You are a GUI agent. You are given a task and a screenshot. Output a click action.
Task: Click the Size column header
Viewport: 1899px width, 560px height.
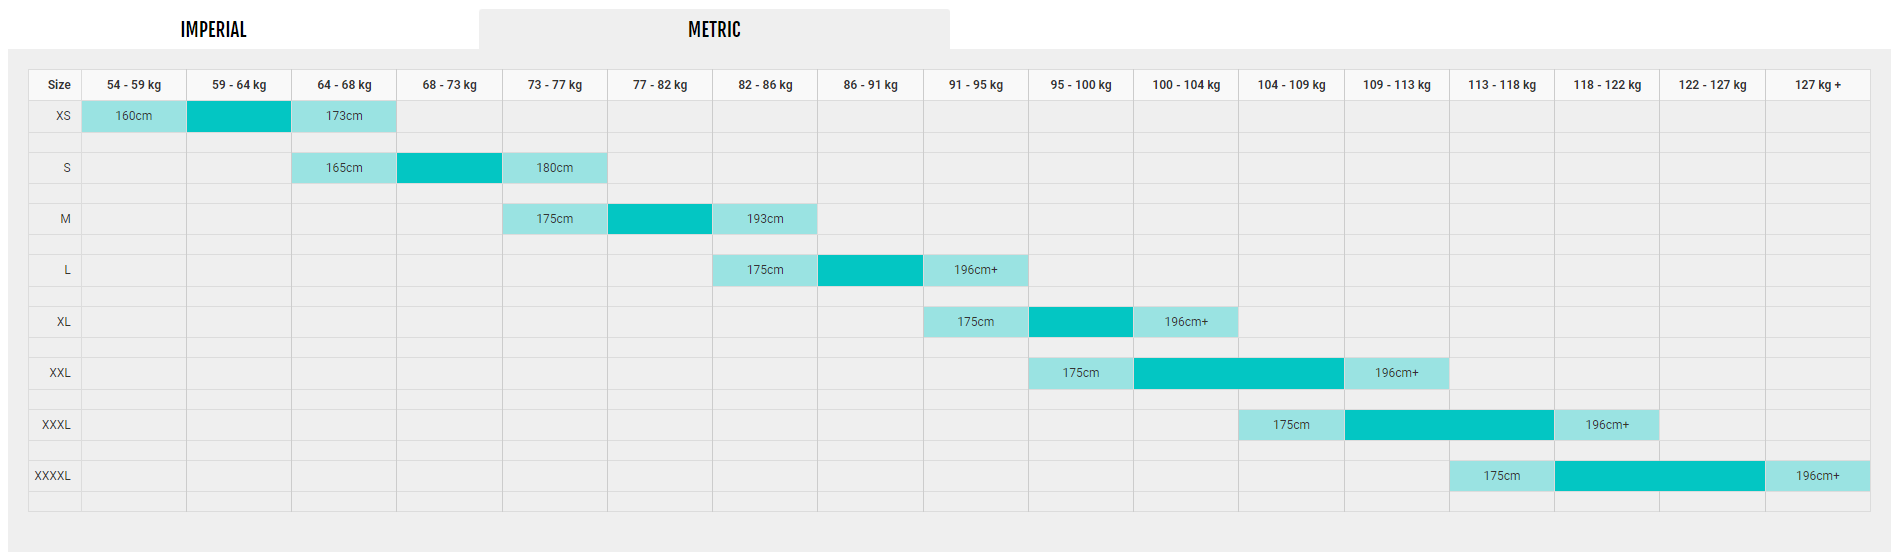[x=59, y=85]
